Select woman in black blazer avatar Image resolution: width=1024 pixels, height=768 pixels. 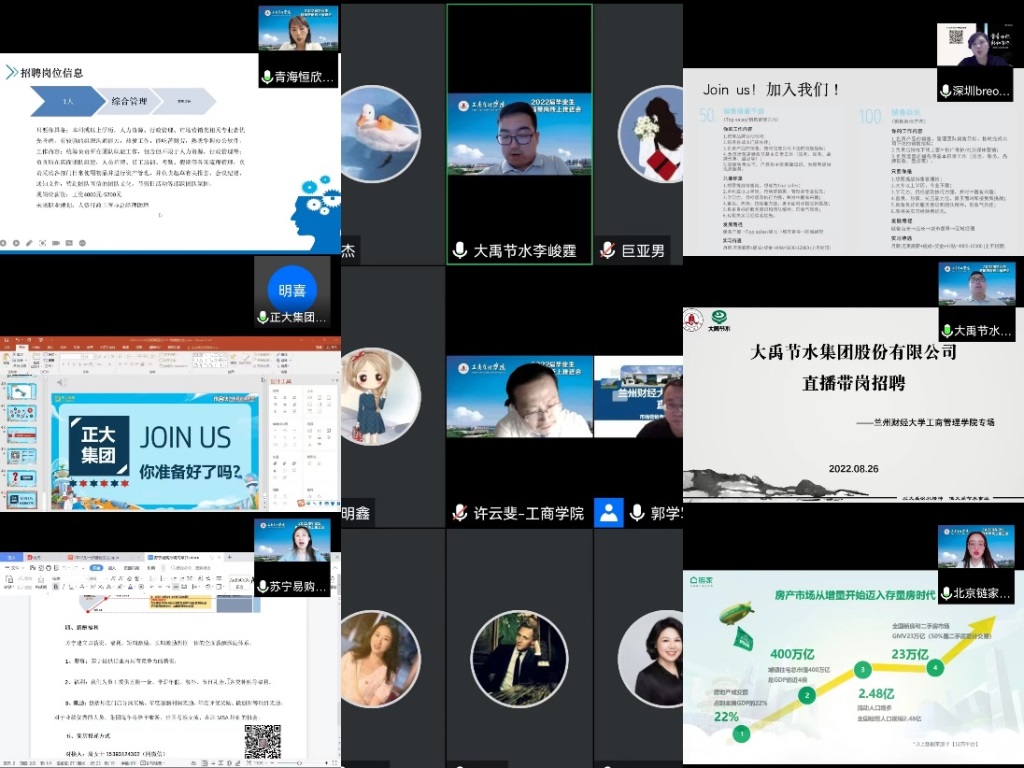coord(652,658)
